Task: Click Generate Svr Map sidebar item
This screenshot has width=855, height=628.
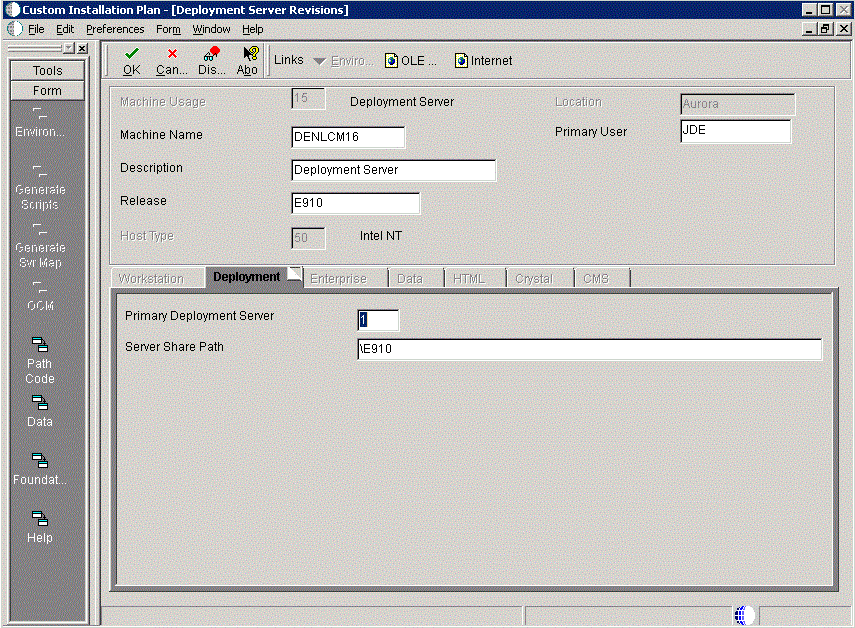Action: click(x=40, y=246)
